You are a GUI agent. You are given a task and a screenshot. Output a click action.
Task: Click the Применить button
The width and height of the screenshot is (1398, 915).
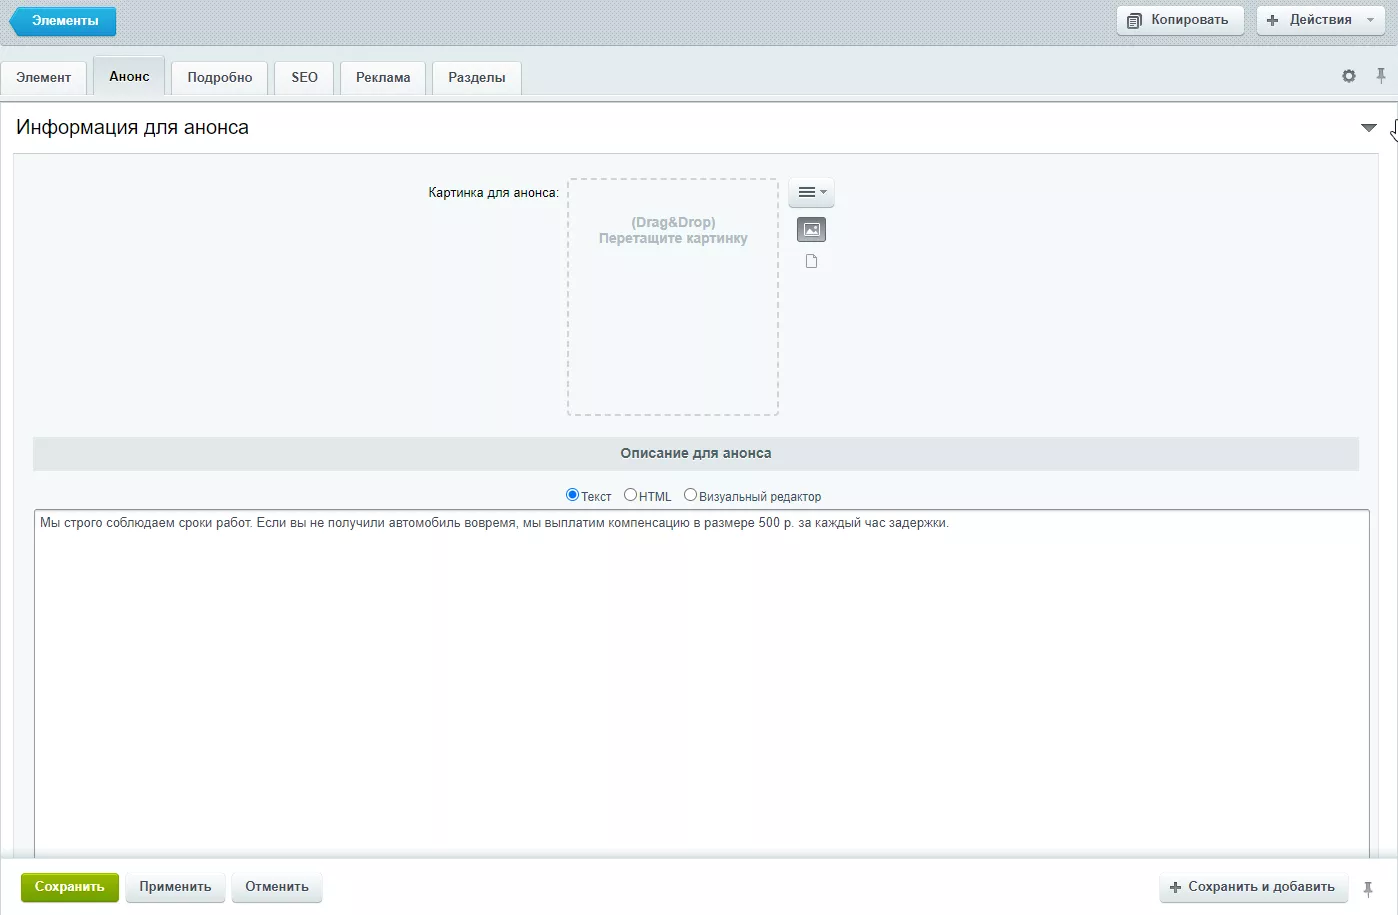click(x=175, y=887)
